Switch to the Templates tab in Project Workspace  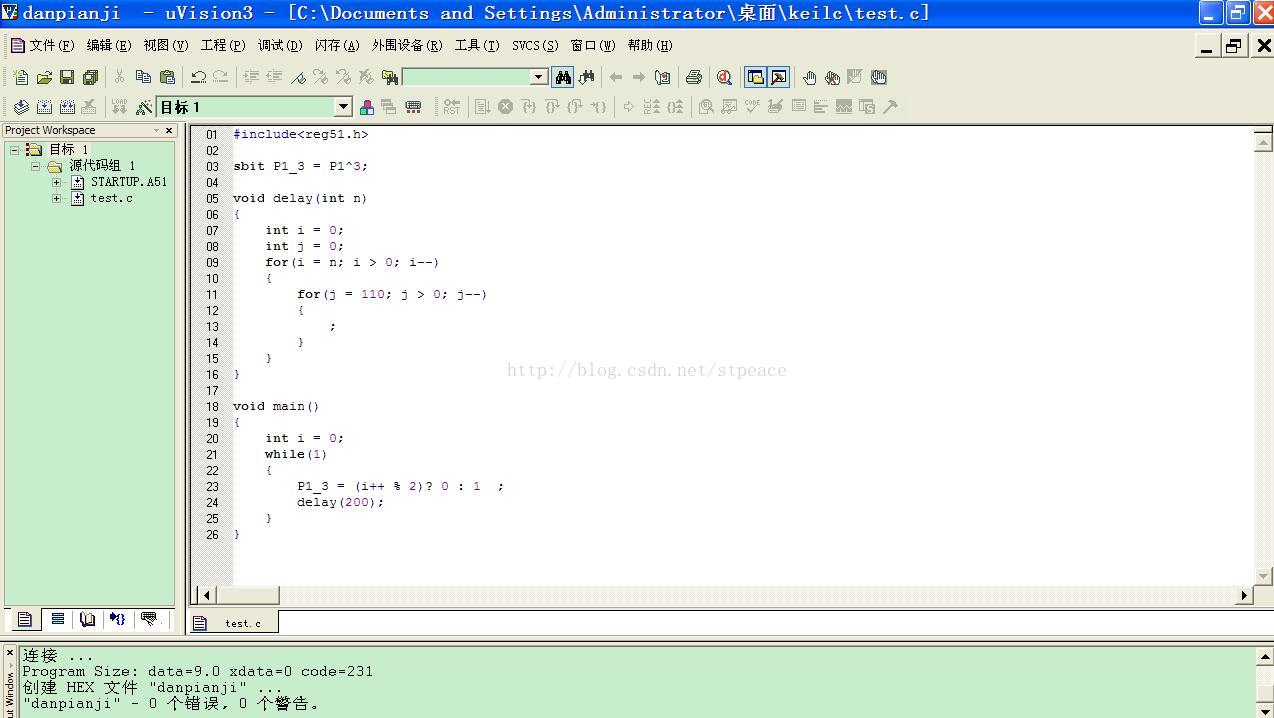coord(149,620)
